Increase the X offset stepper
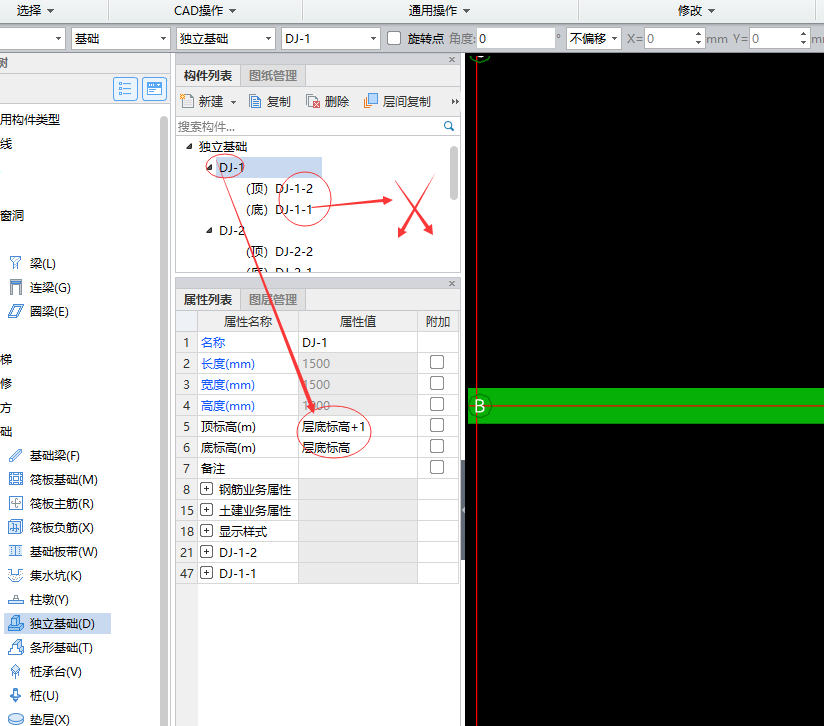The height and width of the screenshot is (726, 824). pos(698,34)
